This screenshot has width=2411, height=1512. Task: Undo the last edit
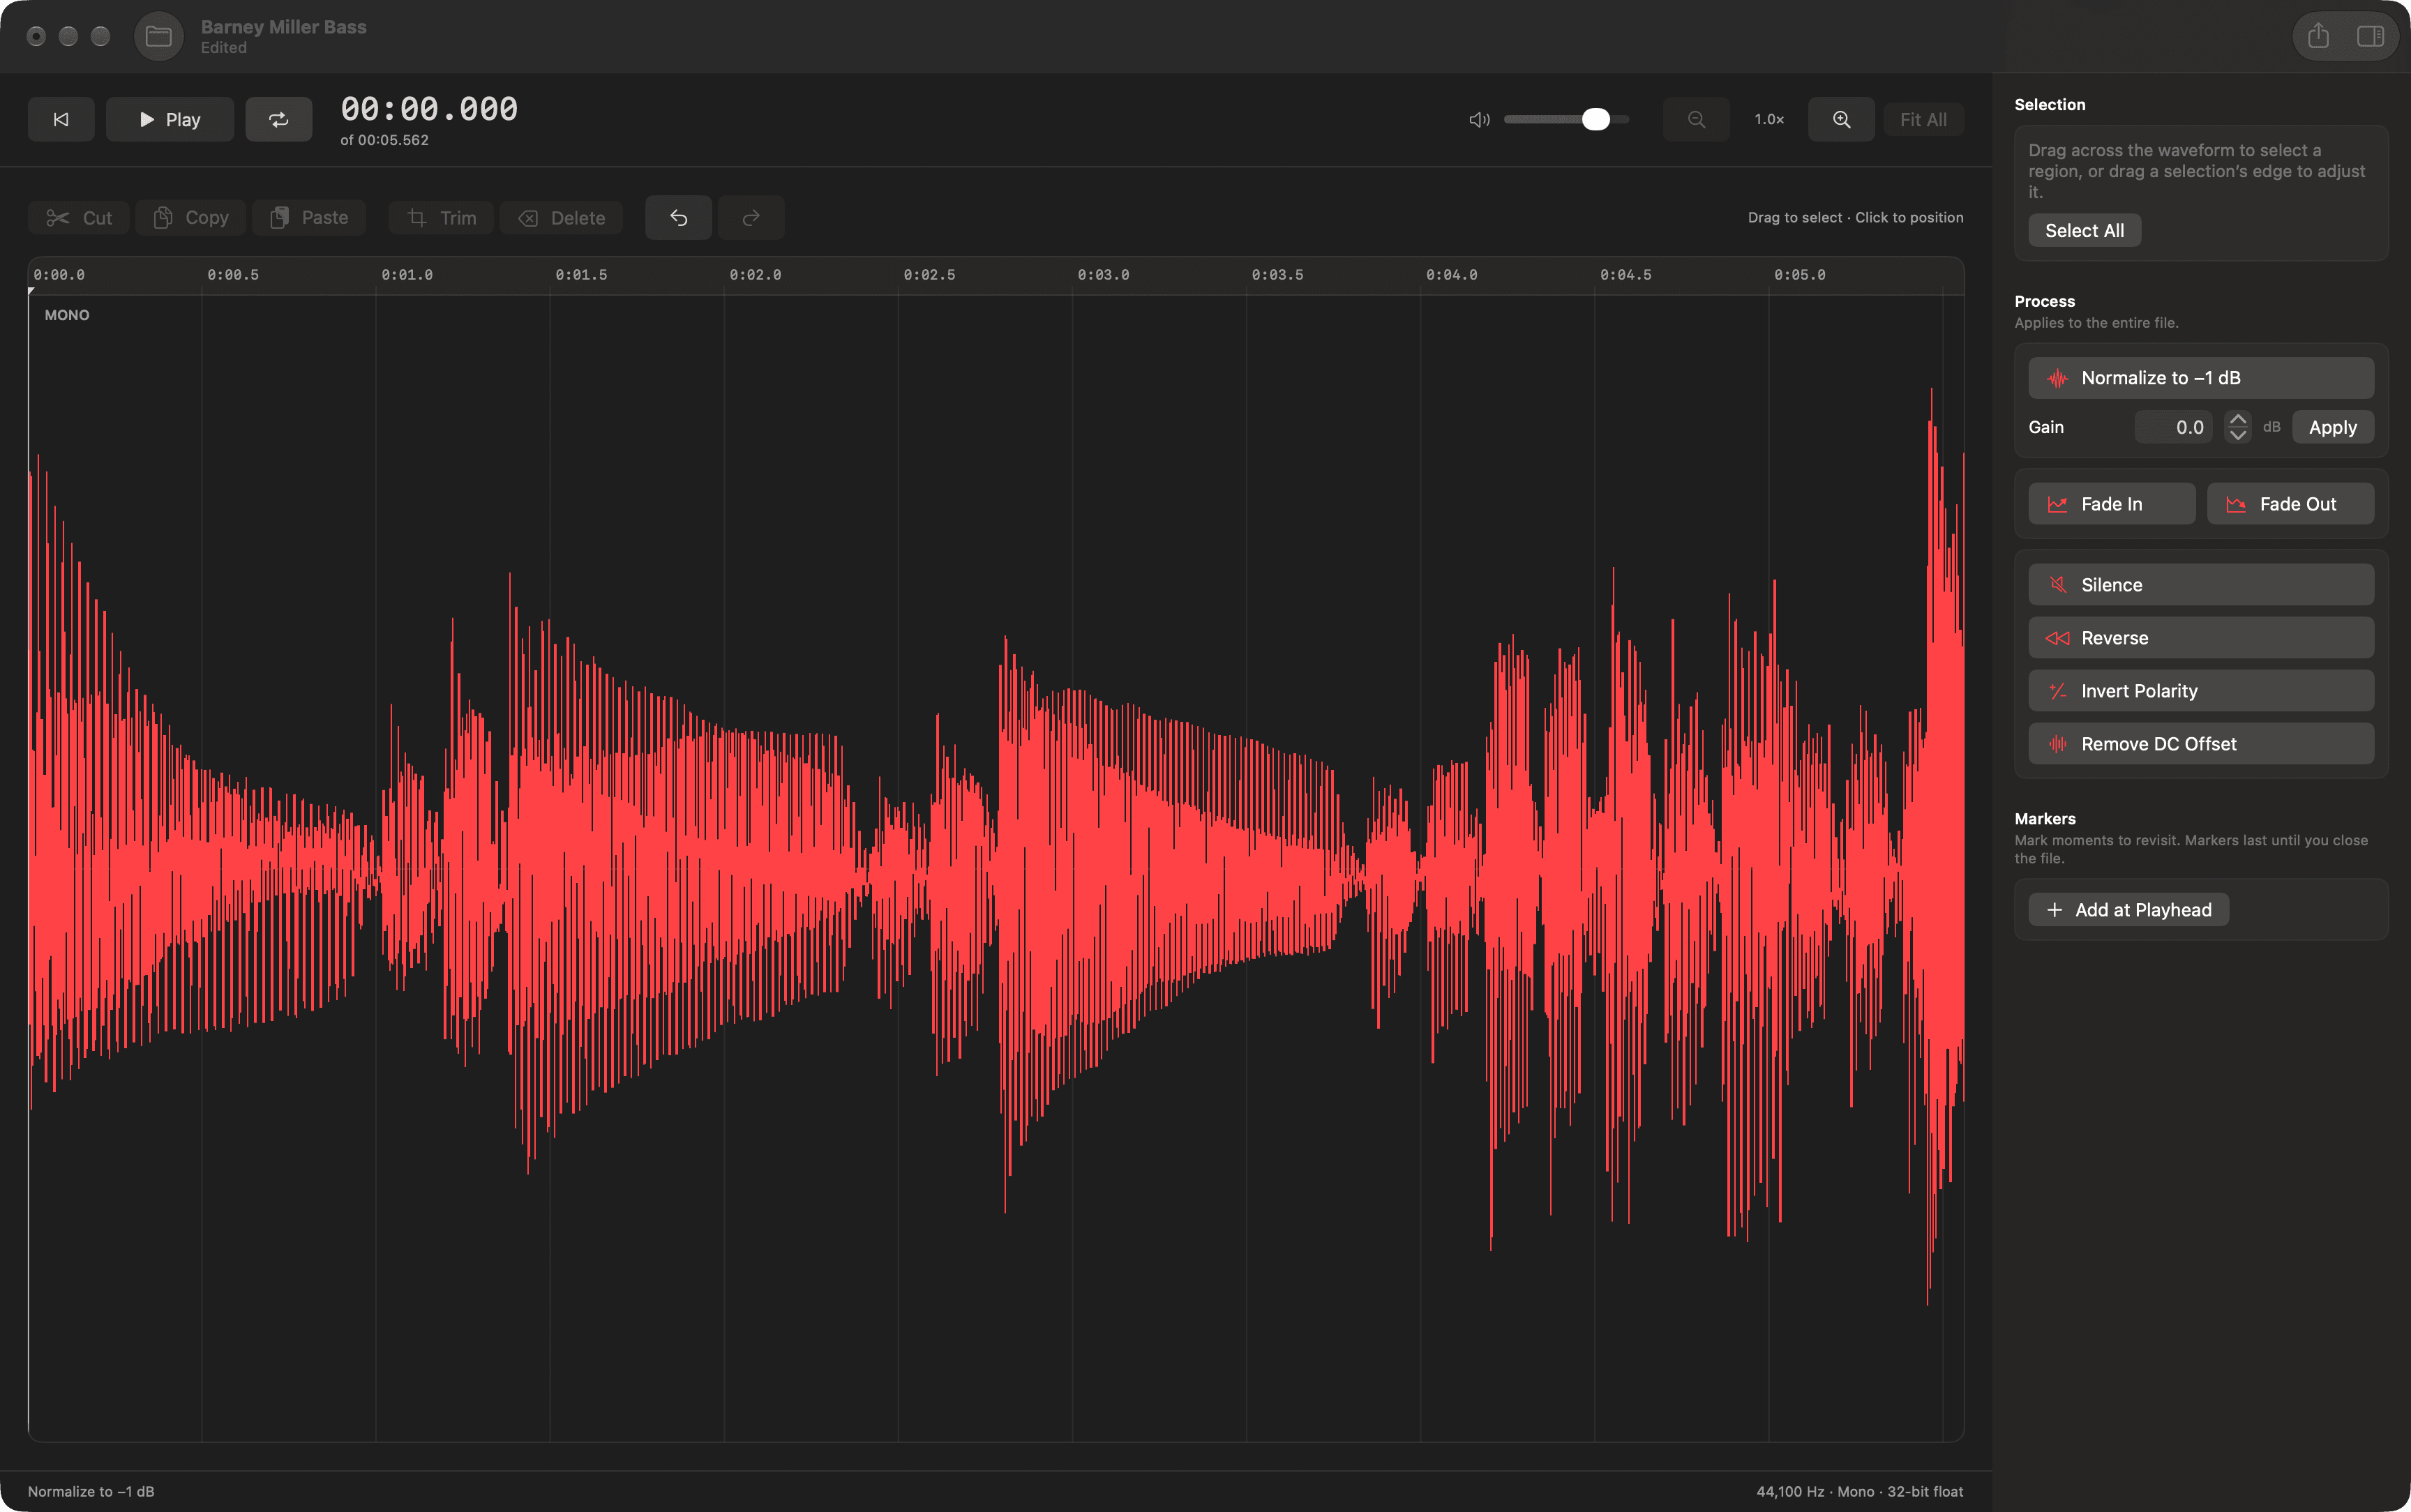click(678, 218)
